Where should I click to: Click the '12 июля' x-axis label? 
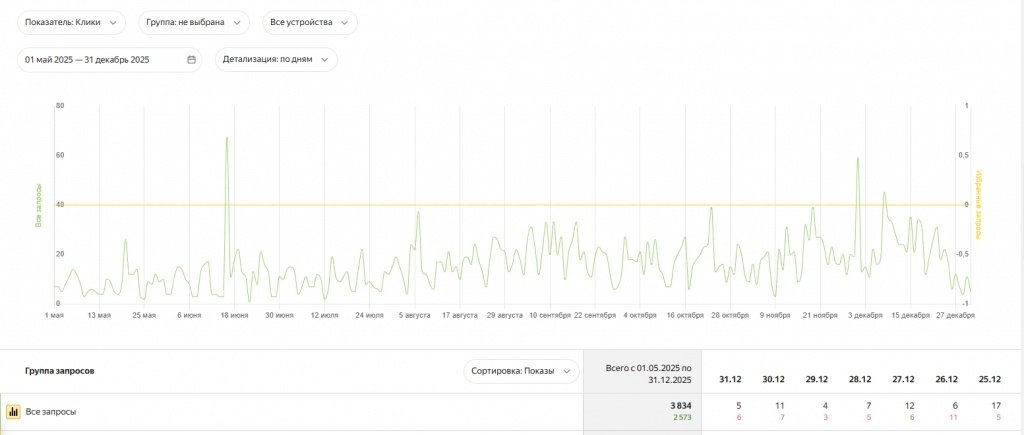coord(325,315)
